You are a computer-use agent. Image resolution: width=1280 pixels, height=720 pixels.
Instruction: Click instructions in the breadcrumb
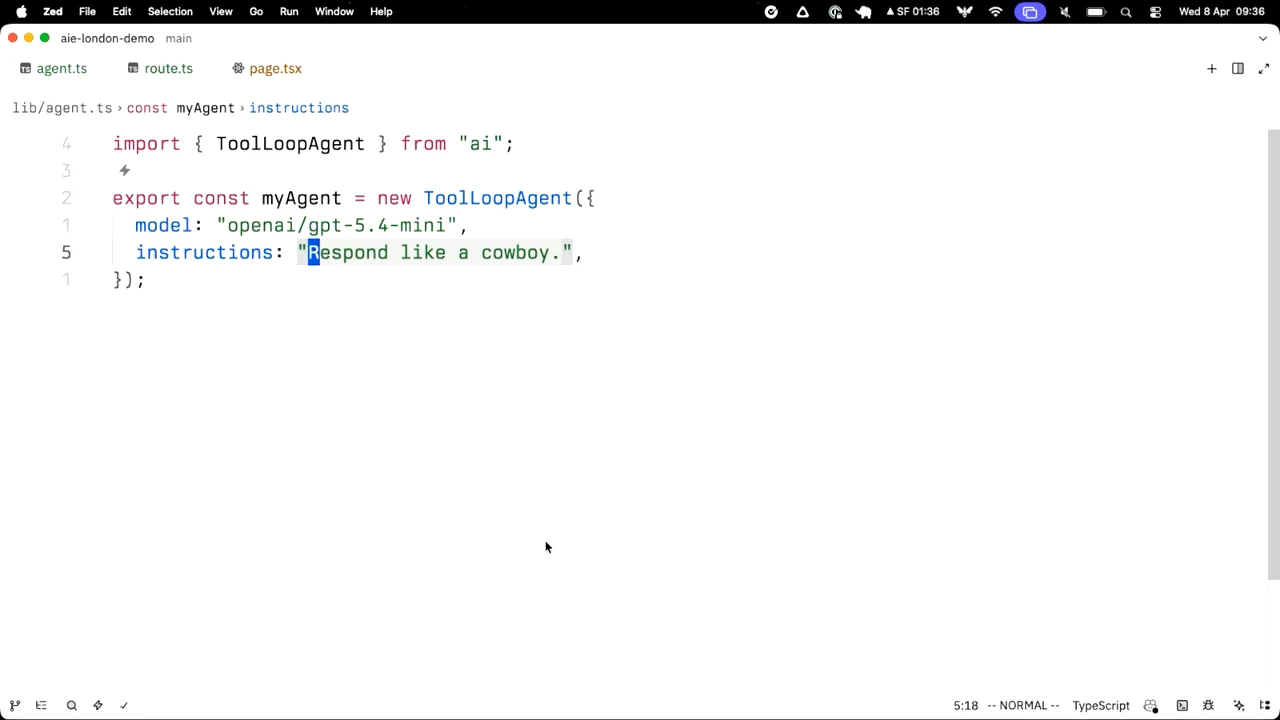299,108
